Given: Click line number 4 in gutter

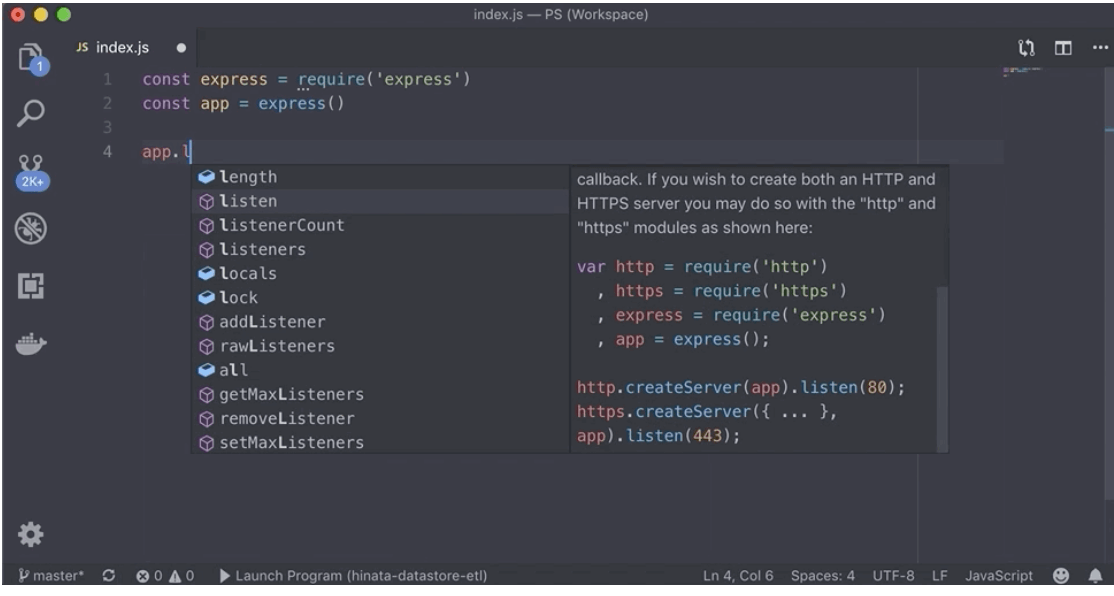Looking at the screenshot, I should pyautogui.click(x=107, y=151).
